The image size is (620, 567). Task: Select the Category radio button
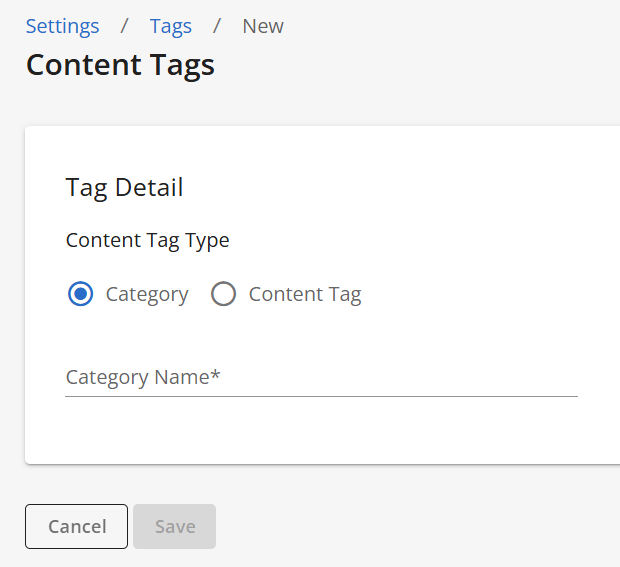pos(81,294)
